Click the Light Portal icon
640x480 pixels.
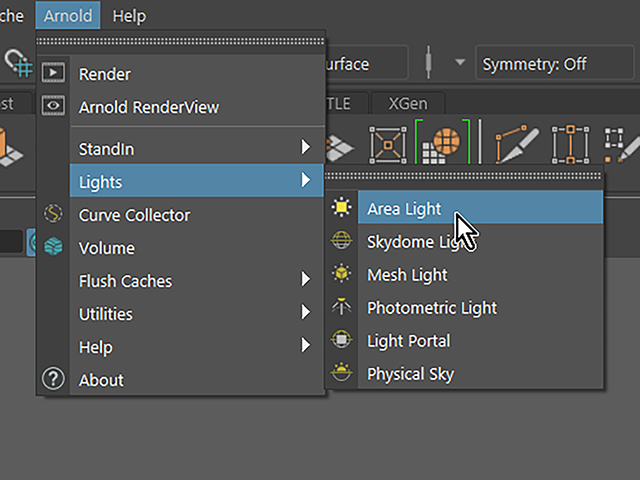click(341, 339)
